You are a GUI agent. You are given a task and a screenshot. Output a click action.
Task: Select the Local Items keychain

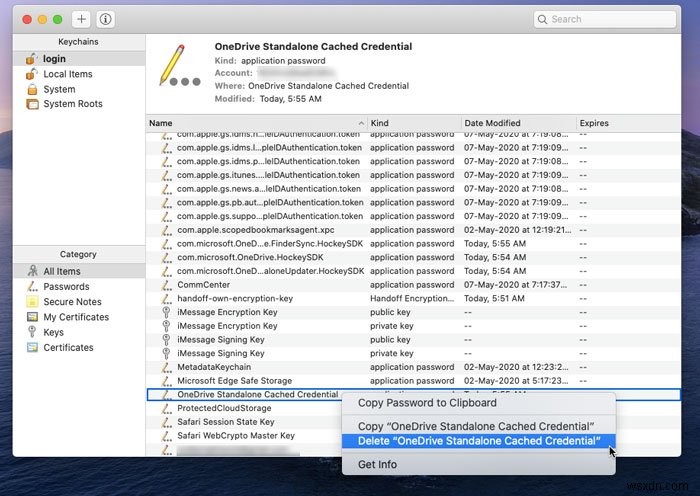click(x=79, y=74)
